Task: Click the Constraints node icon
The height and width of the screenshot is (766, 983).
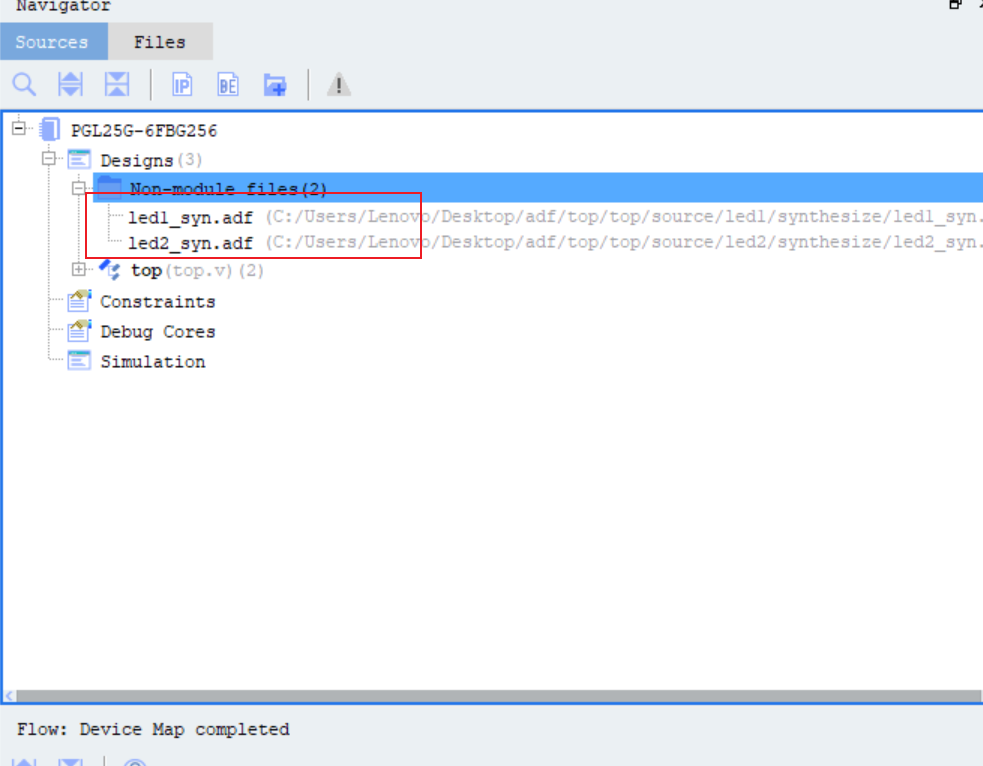Action: (x=80, y=301)
